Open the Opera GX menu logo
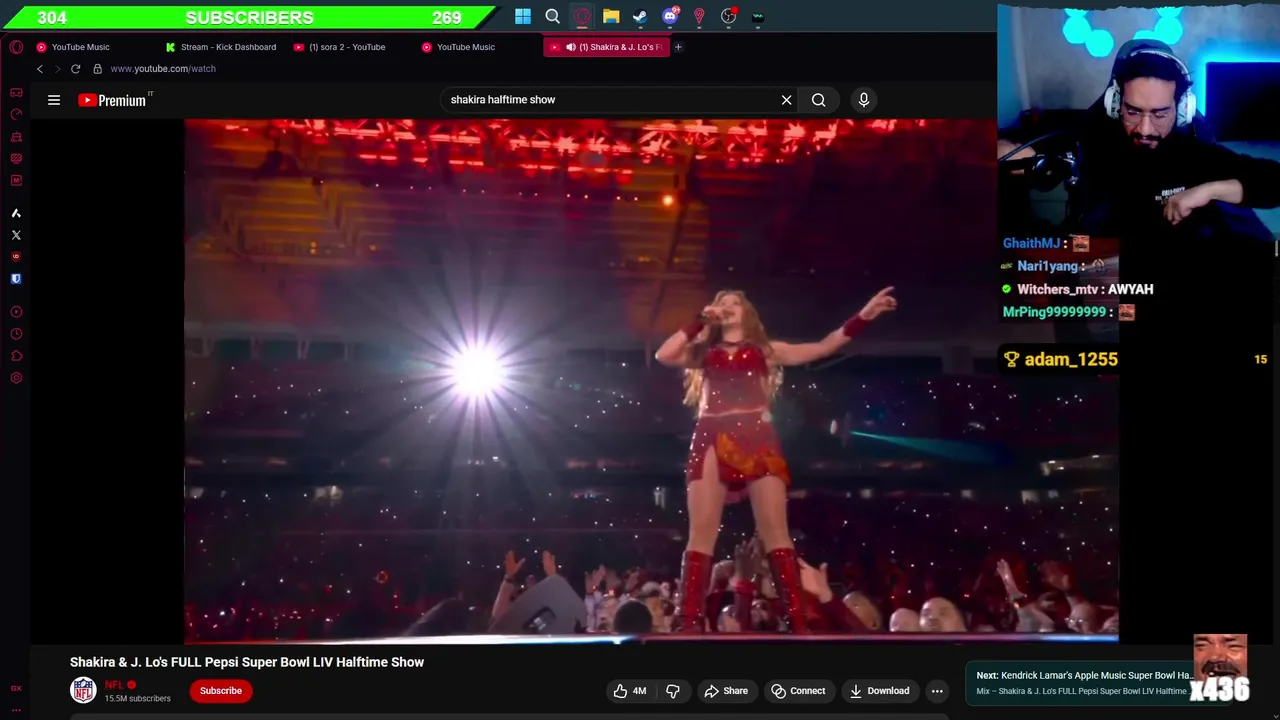 [16, 47]
